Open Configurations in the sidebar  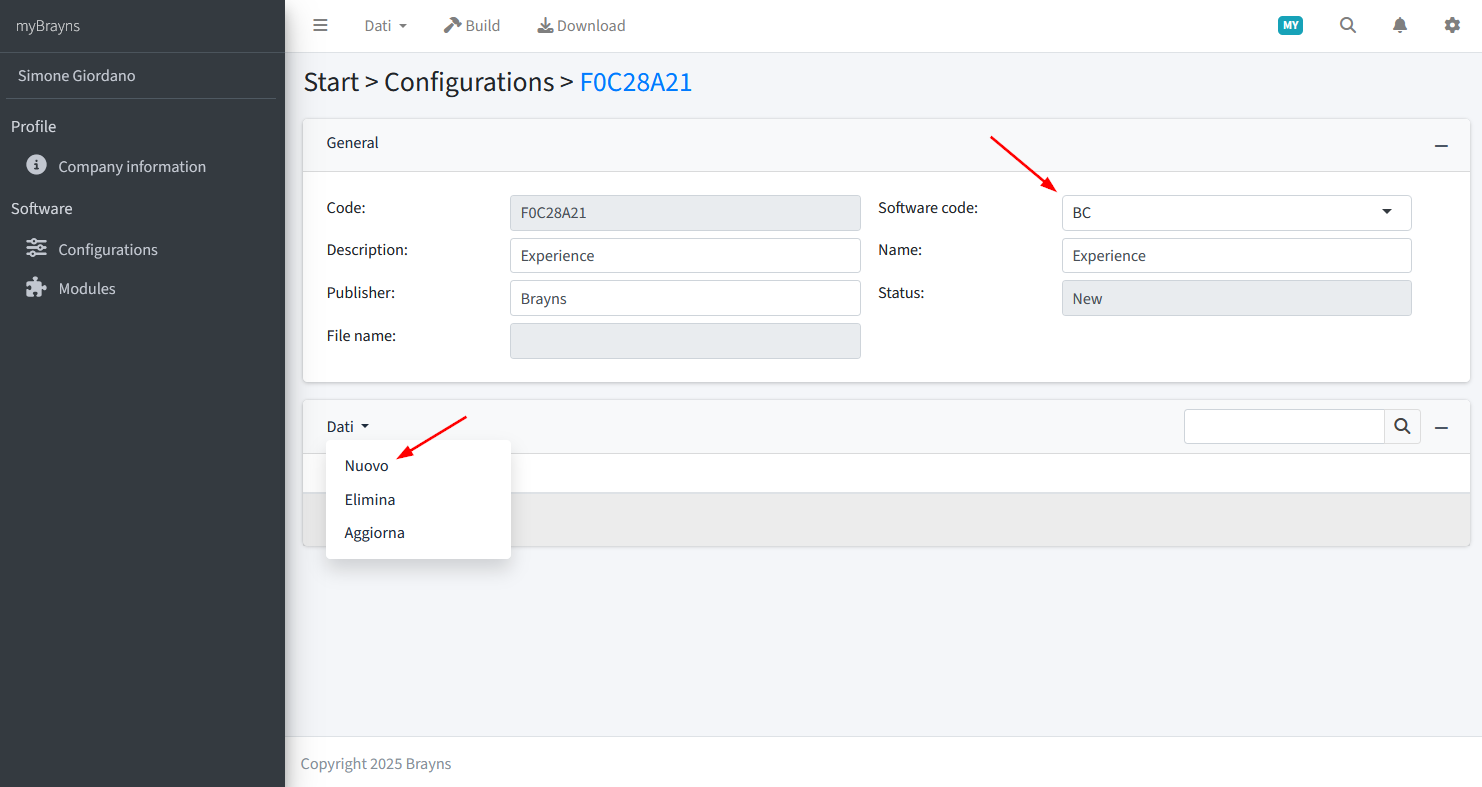coord(92,249)
